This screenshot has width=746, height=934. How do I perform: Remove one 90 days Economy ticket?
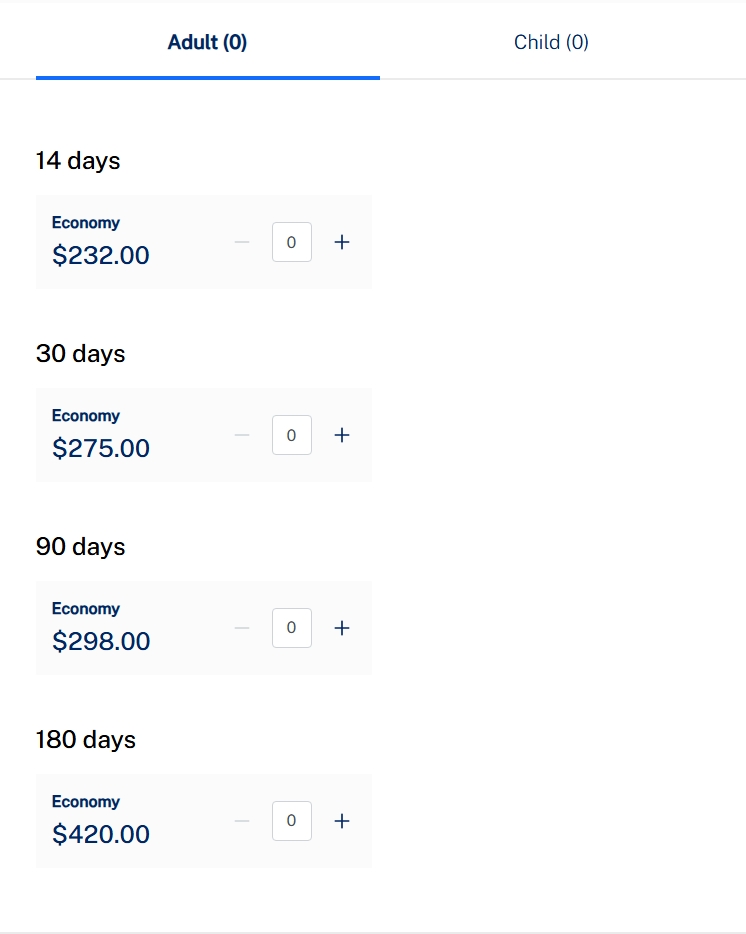pyautogui.click(x=242, y=628)
